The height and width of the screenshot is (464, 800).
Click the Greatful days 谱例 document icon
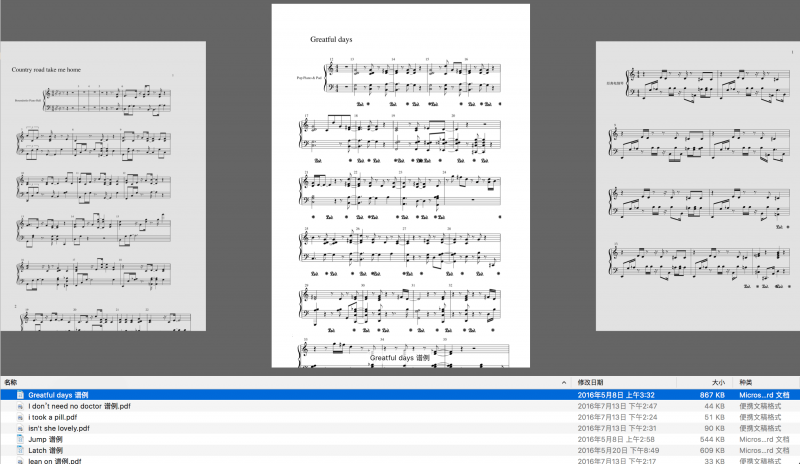tap(20, 395)
